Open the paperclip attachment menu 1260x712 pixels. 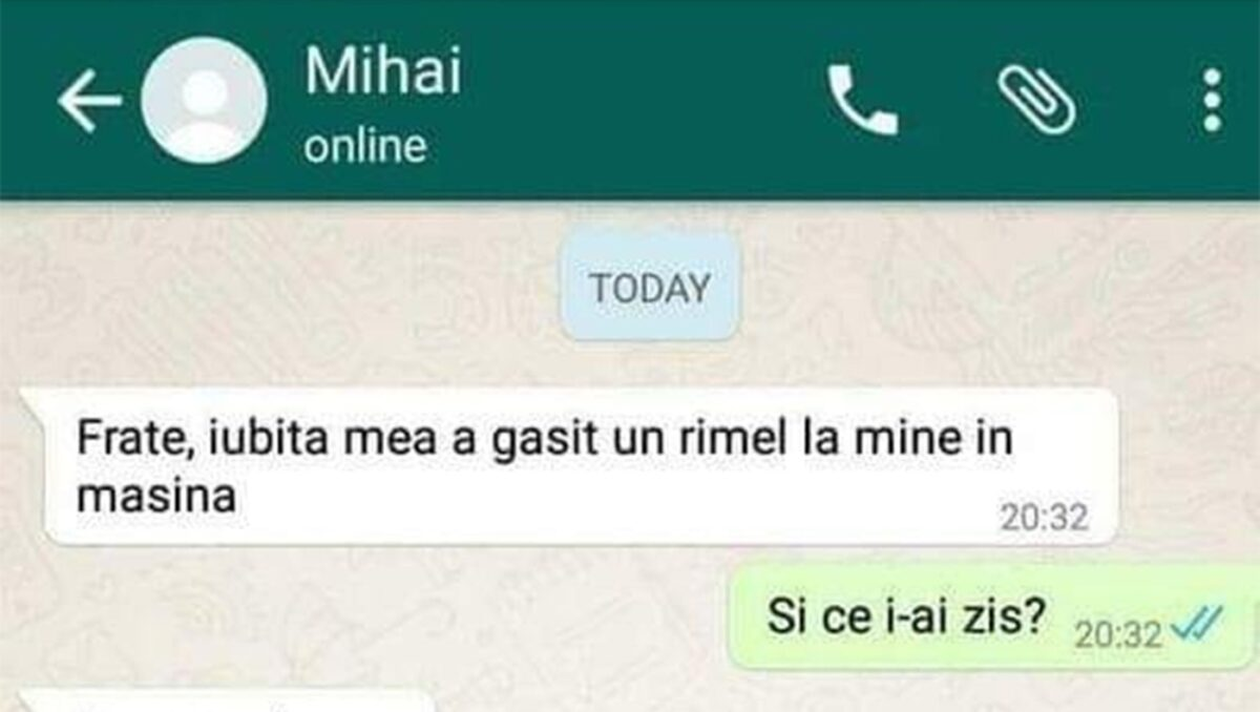pyautogui.click(x=1037, y=100)
